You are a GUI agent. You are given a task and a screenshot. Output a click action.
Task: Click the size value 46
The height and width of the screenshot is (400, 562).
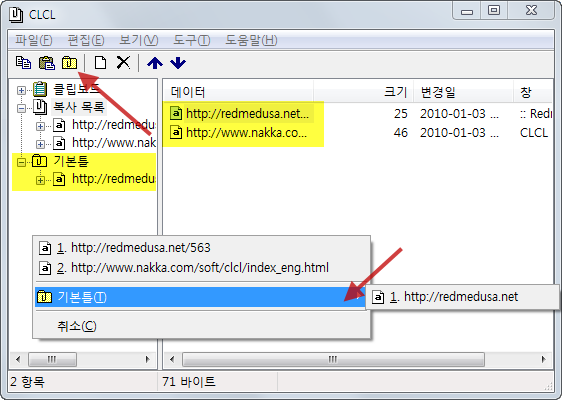point(401,133)
